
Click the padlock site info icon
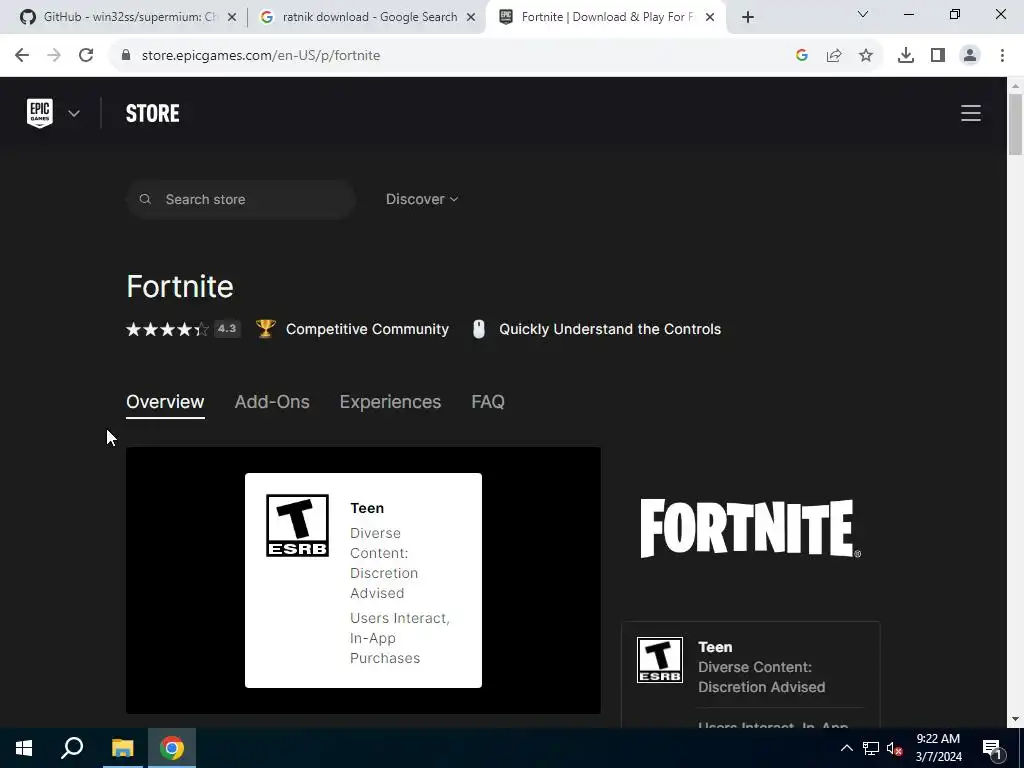125,56
